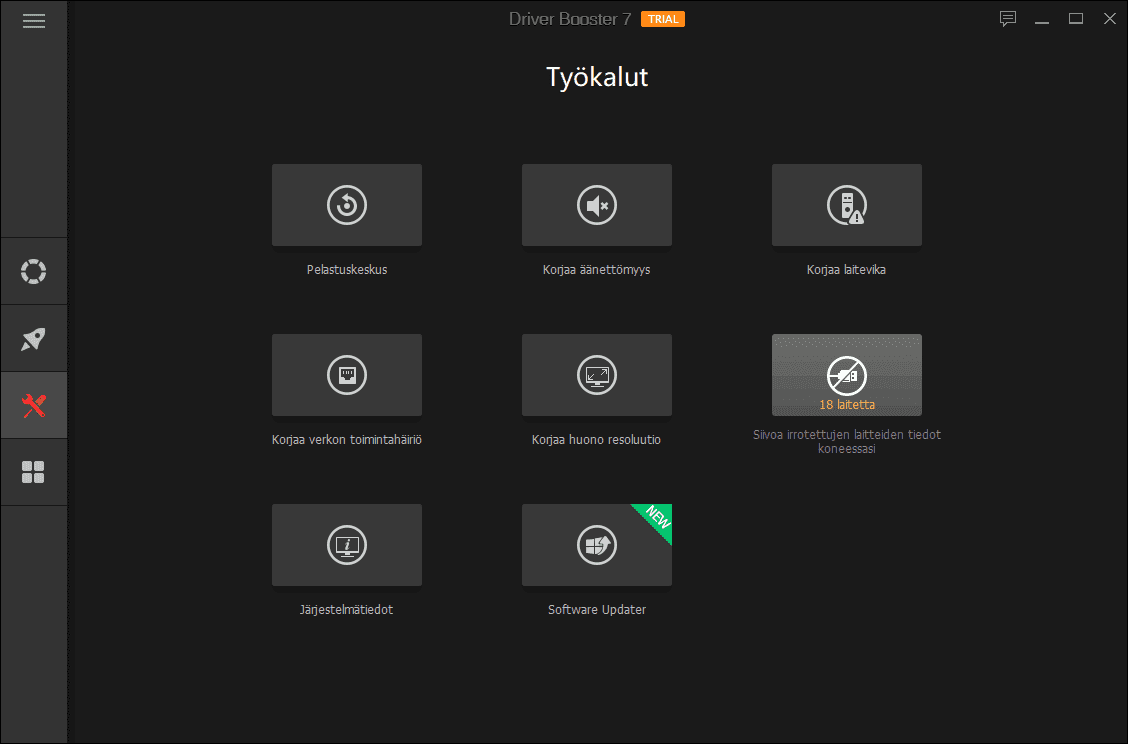Close the Driver Booster window
Screen dimensions: 1128x744
[1109, 19]
